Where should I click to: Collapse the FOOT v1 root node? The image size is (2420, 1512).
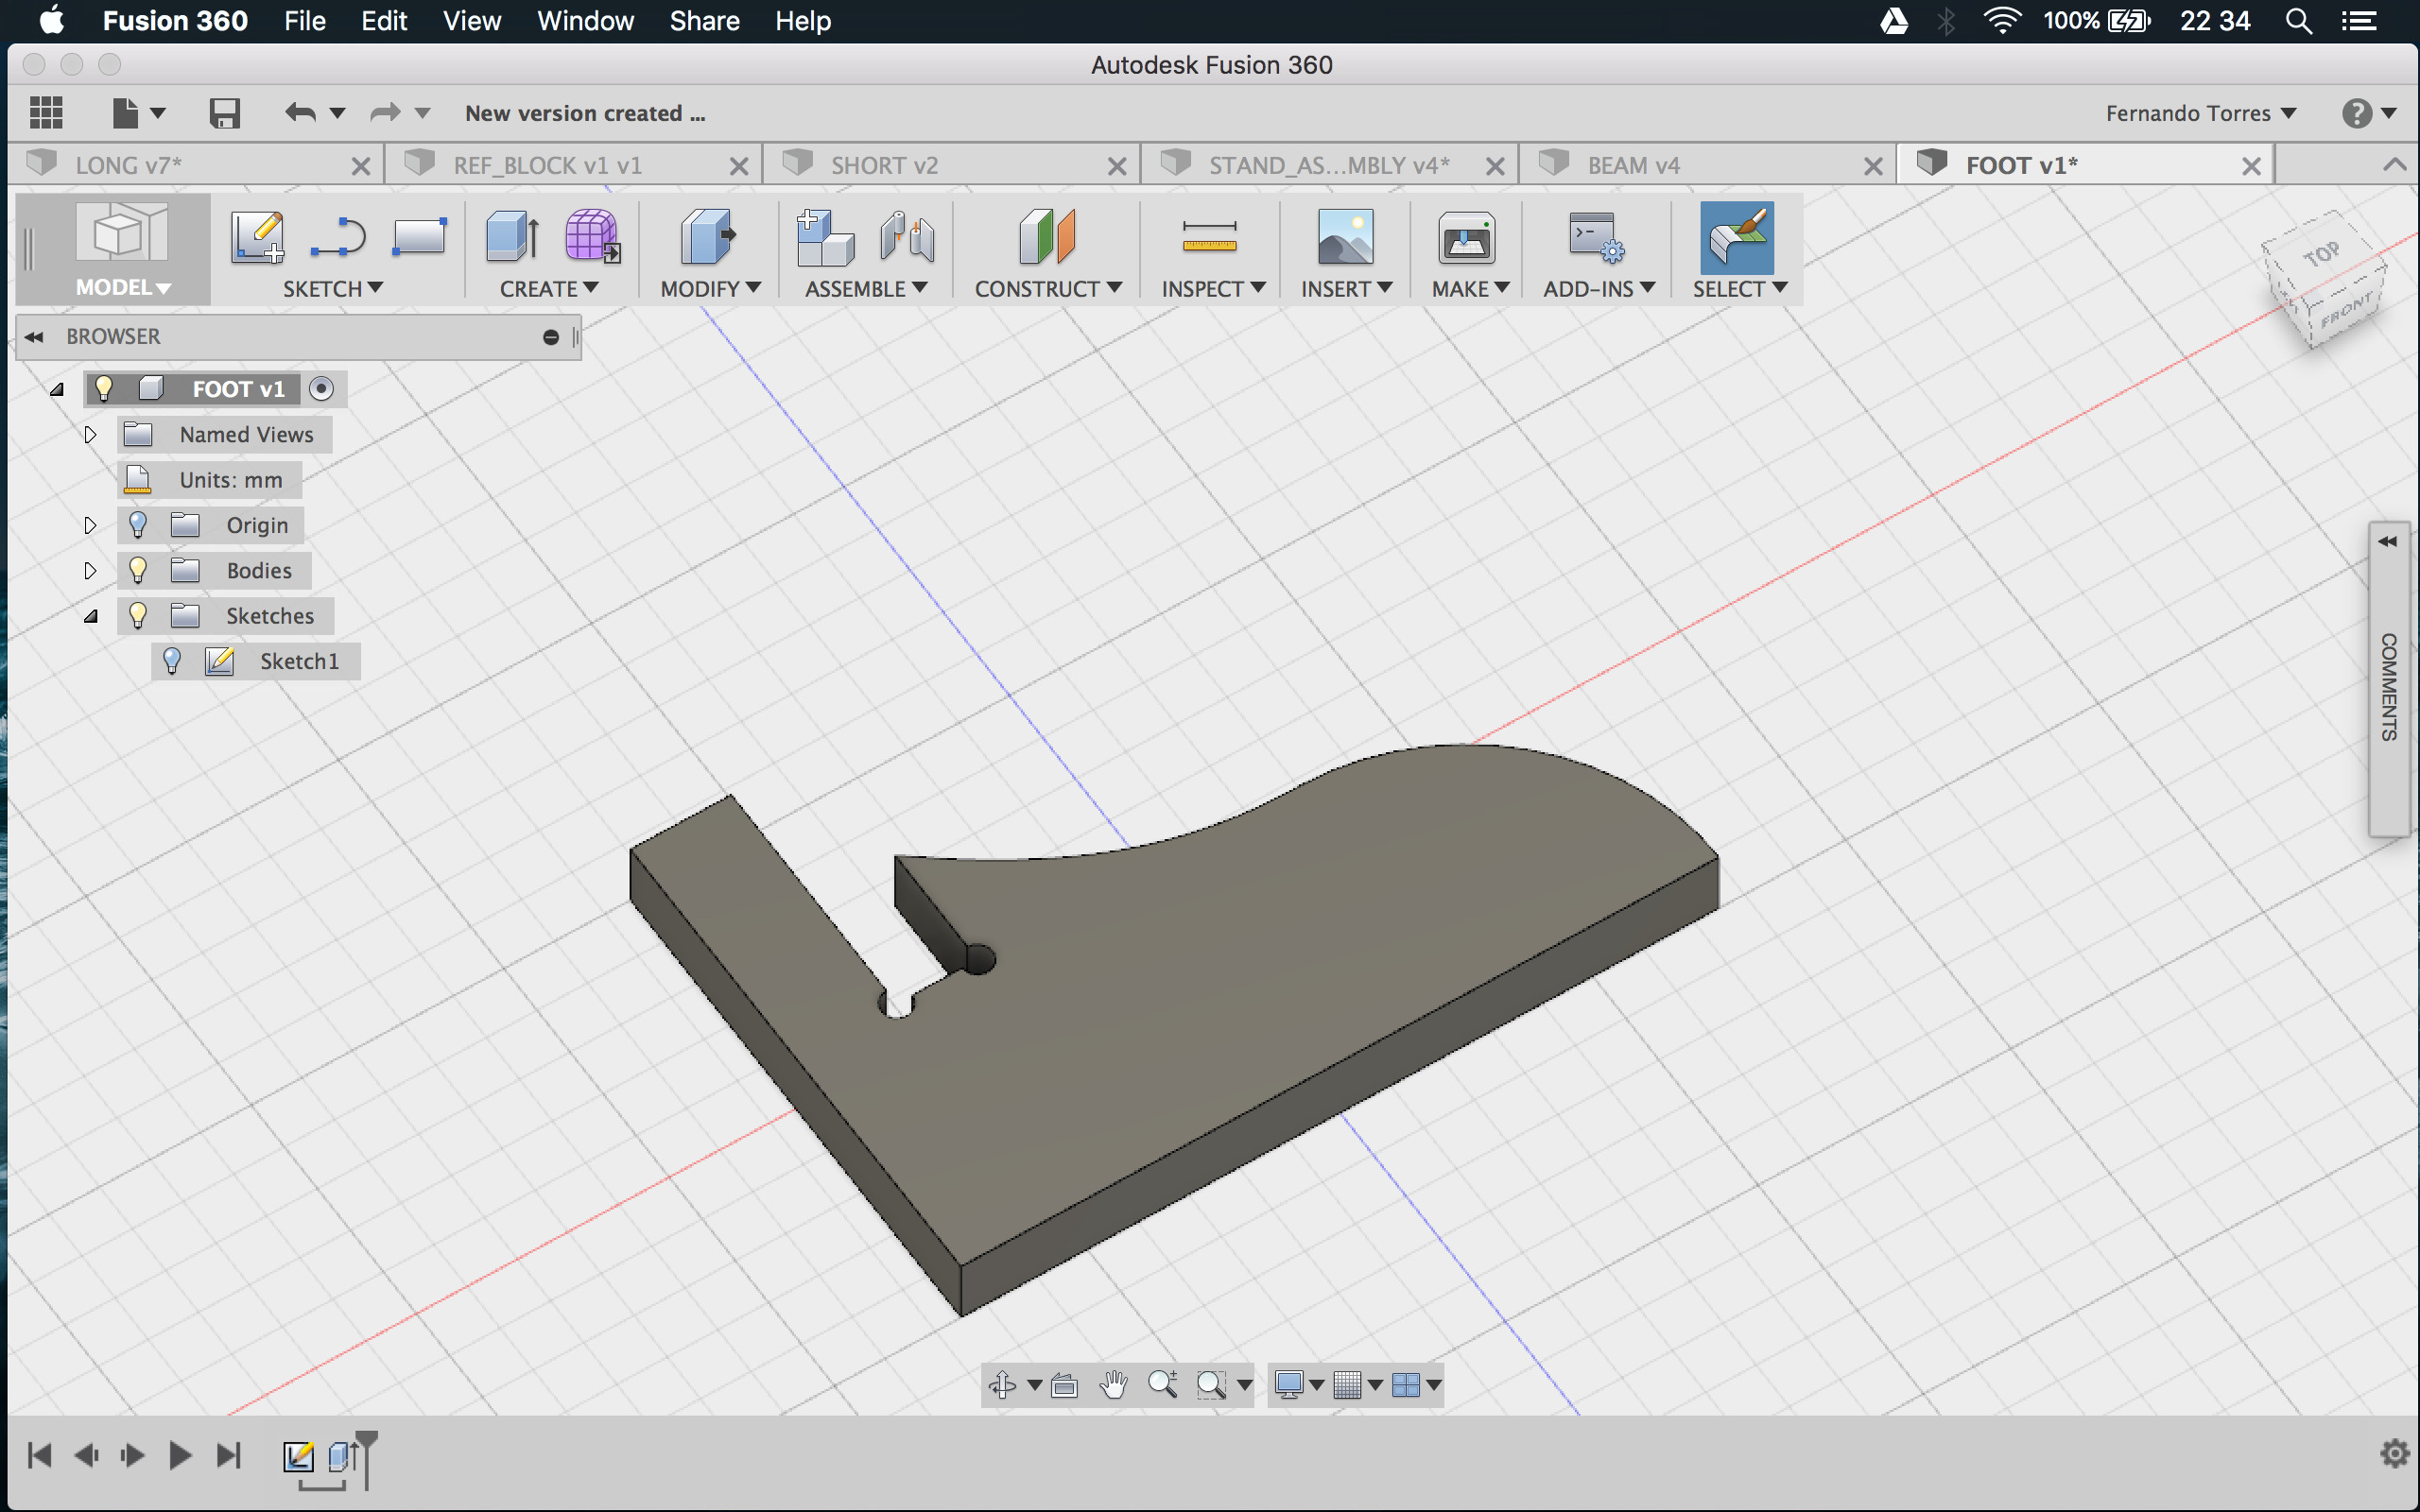(x=57, y=389)
